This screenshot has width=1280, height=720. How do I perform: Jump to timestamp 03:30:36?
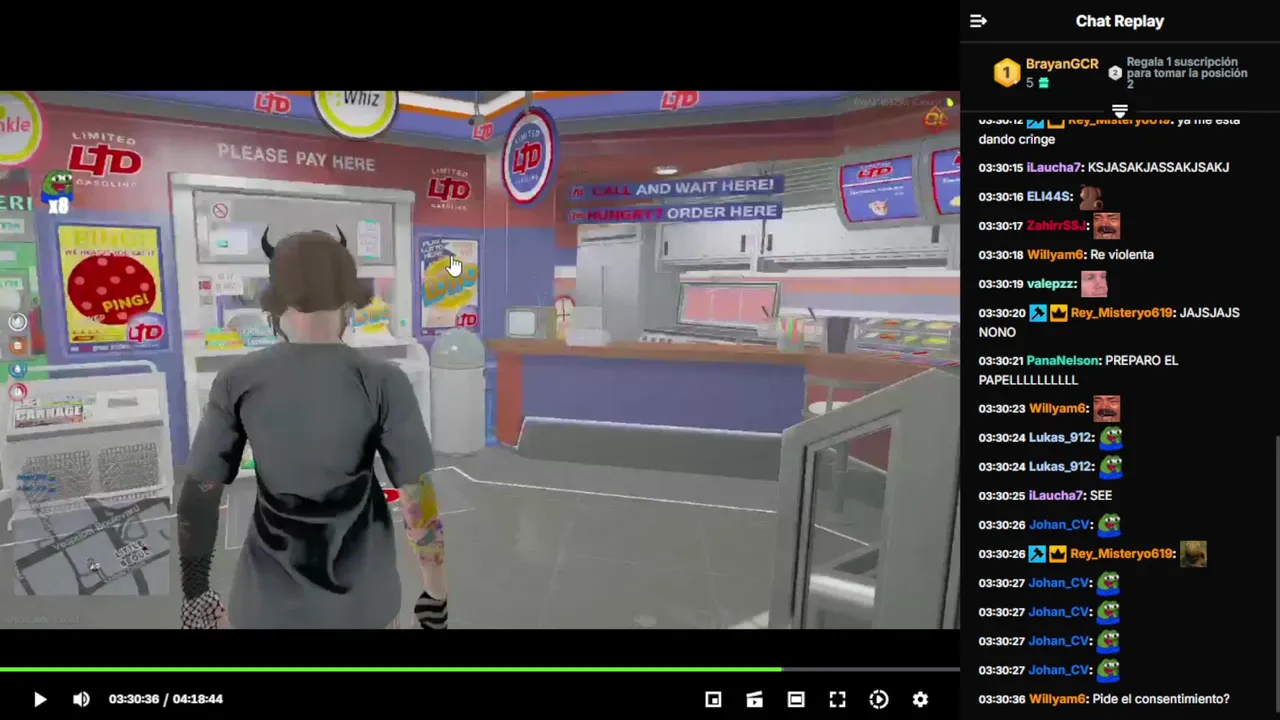point(1001,700)
